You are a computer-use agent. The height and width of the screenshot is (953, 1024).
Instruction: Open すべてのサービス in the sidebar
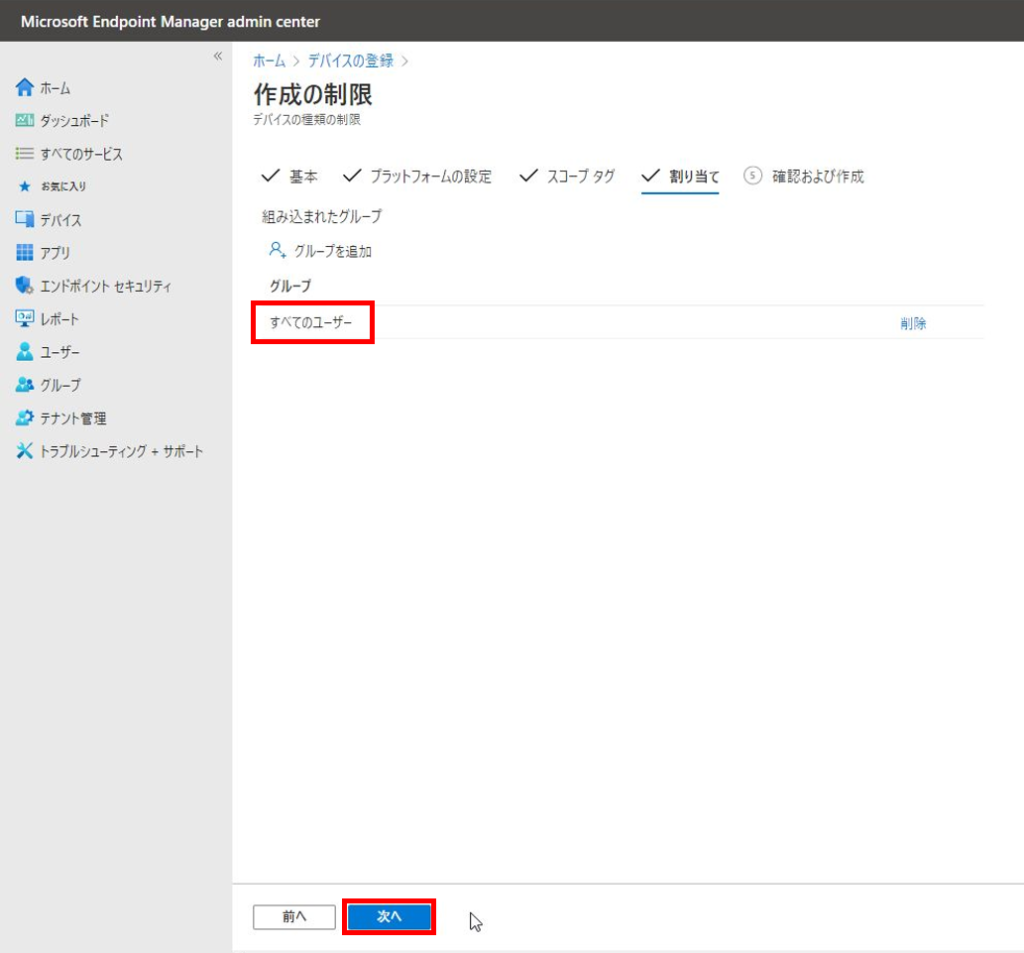tap(82, 154)
